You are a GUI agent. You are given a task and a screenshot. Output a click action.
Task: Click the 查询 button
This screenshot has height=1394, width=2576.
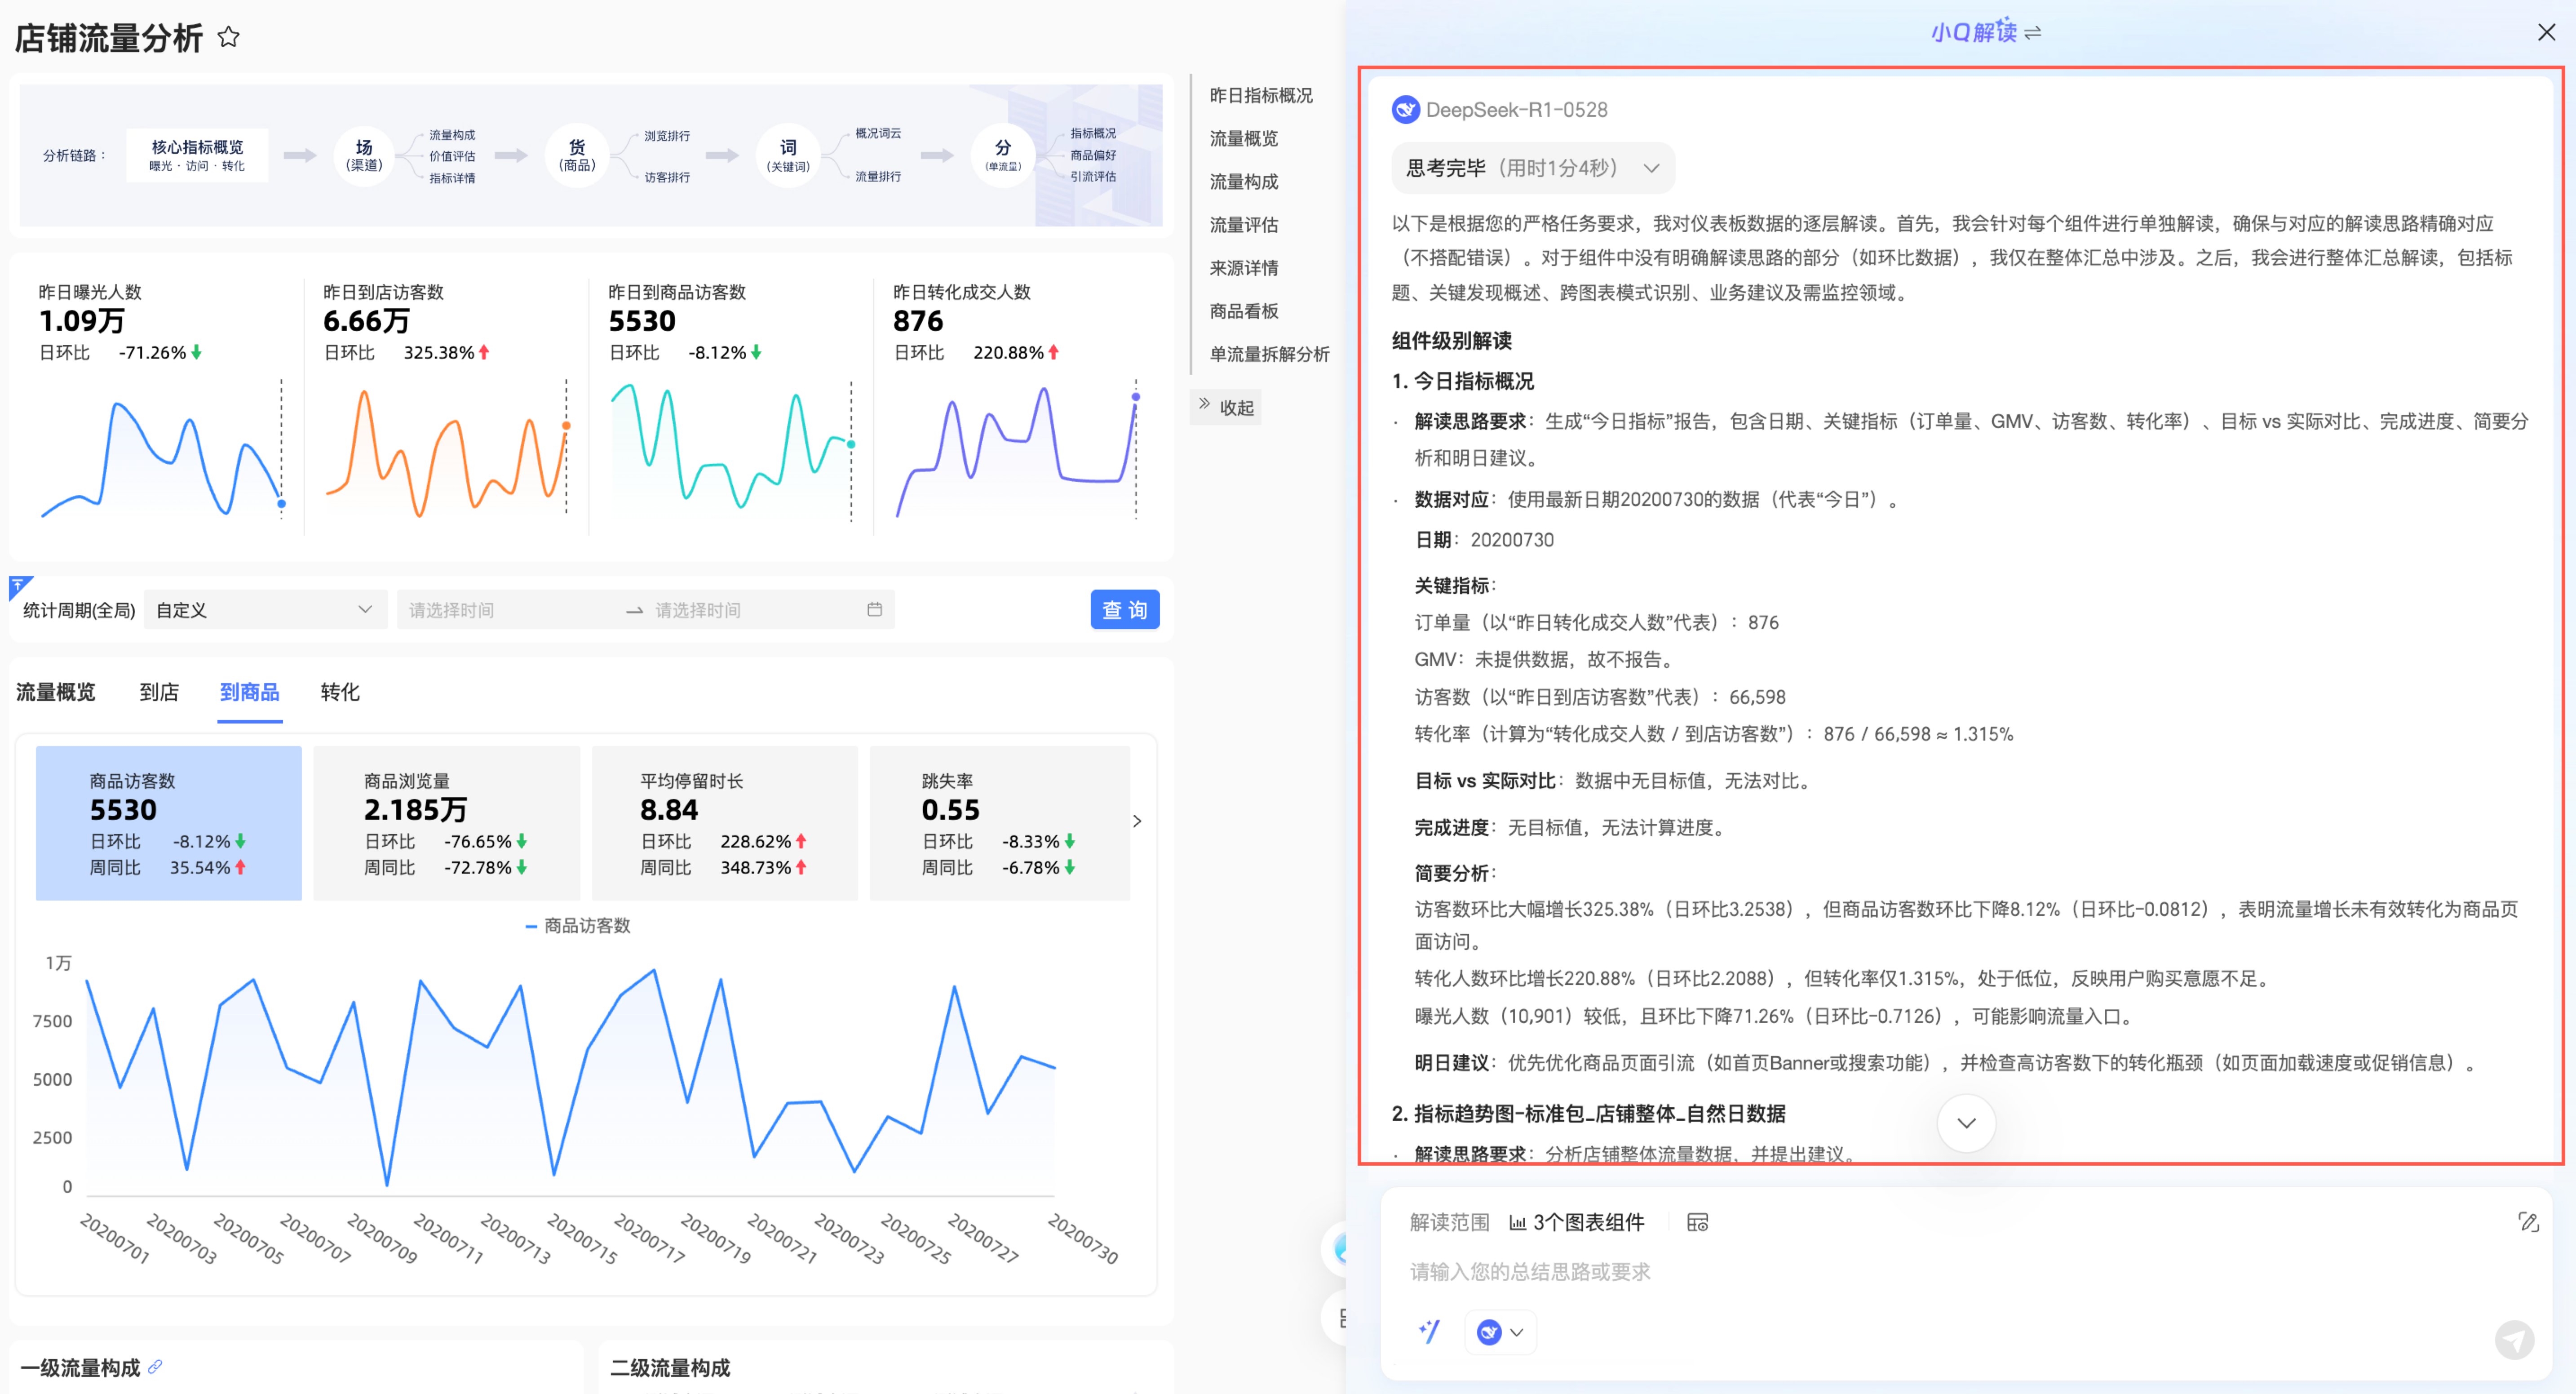1124,609
